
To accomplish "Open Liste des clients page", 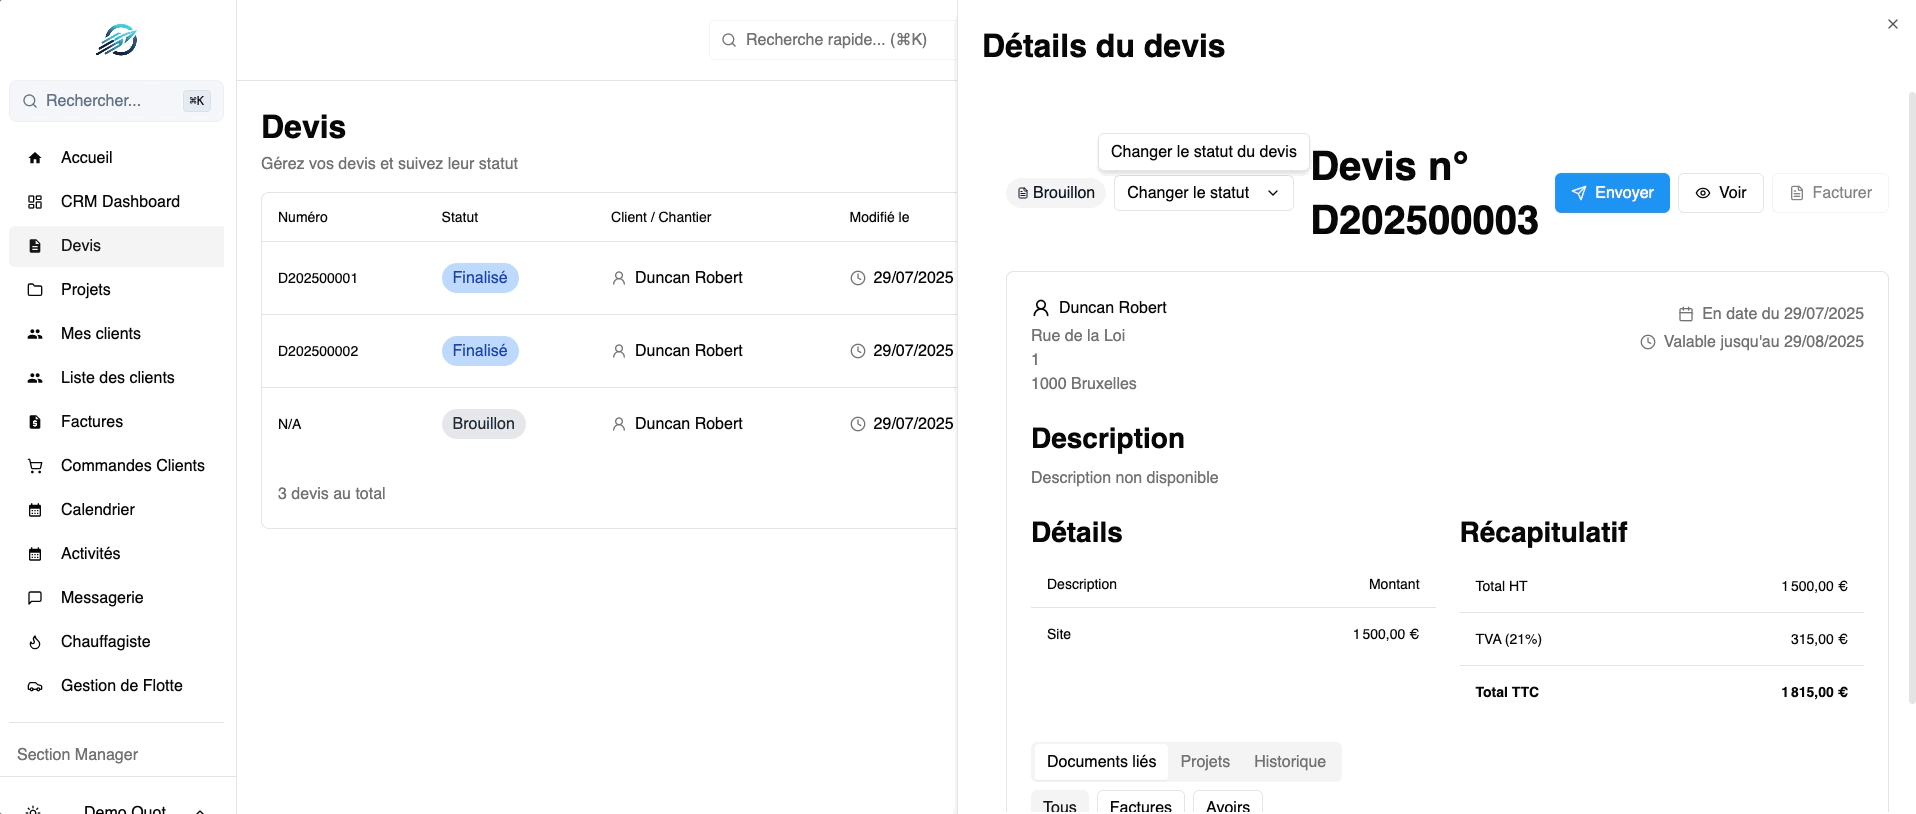I will point(116,378).
